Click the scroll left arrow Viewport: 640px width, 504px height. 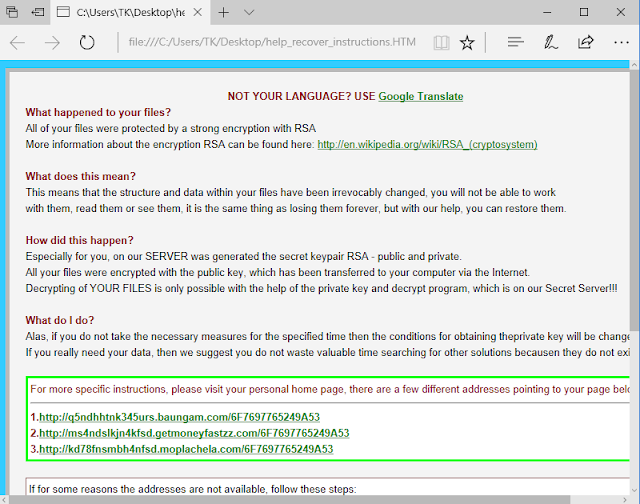pyautogui.click(x=4, y=500)
